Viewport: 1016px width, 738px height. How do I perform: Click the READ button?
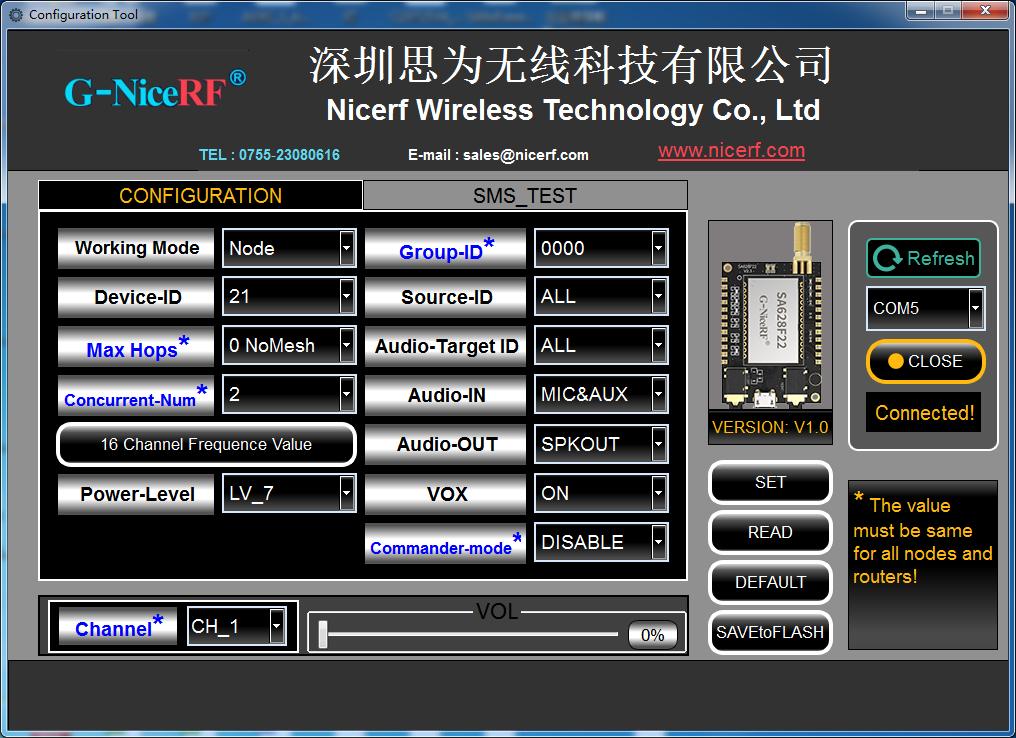pos(770,532)
